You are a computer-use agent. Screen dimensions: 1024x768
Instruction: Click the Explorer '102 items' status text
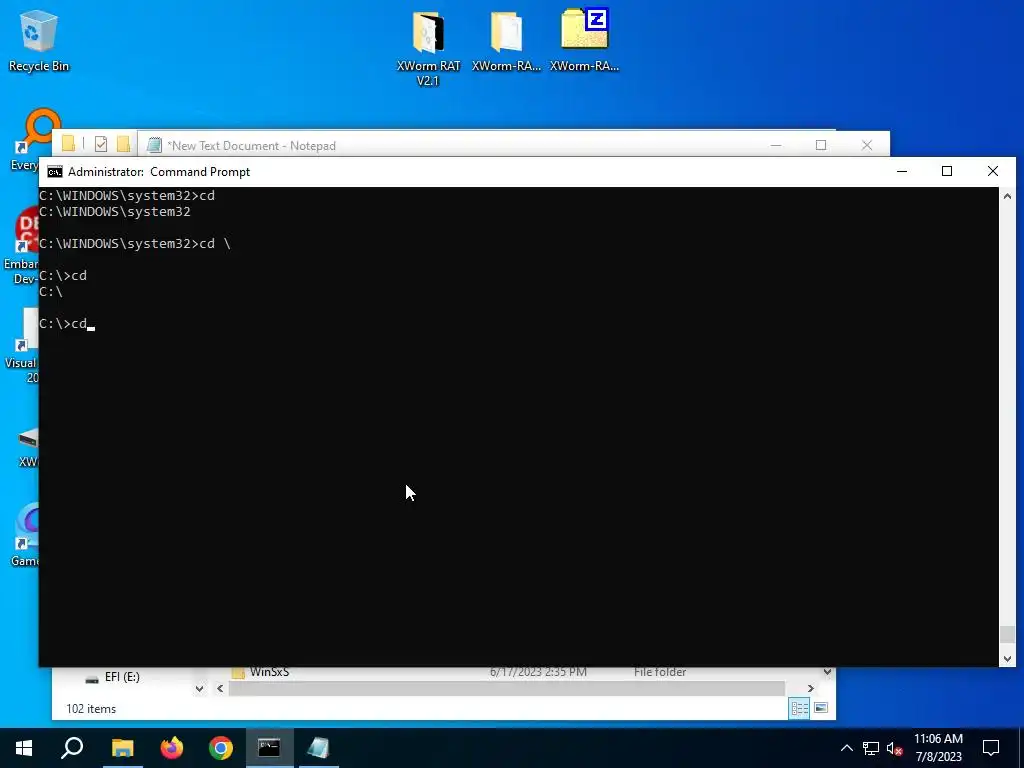91,709
